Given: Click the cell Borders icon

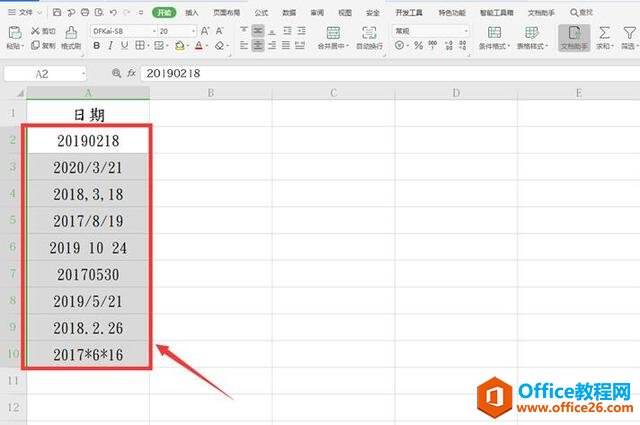Looking at the screenshot, I should tap(140, 45).
